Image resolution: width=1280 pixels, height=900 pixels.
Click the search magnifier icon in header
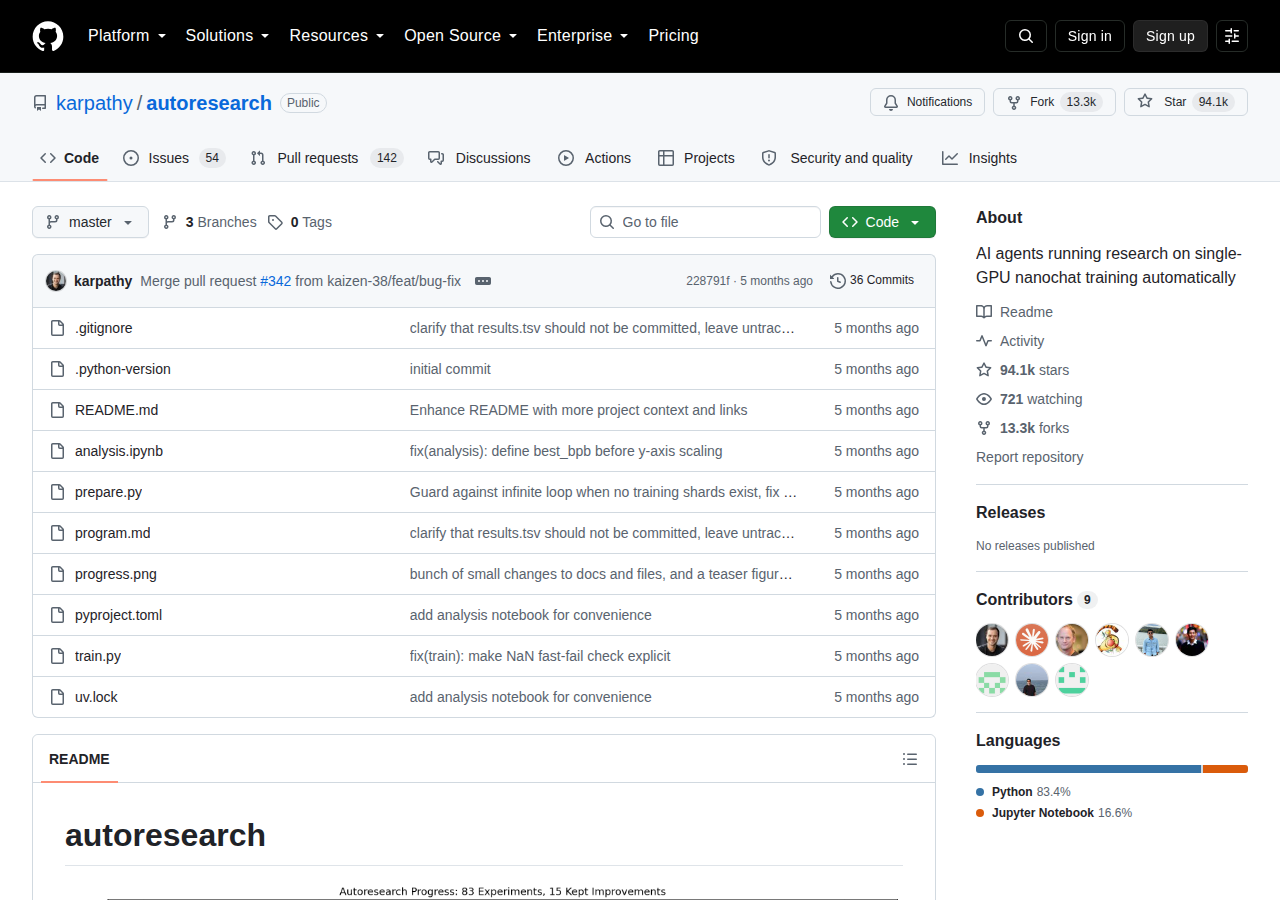pos(1026,36)
